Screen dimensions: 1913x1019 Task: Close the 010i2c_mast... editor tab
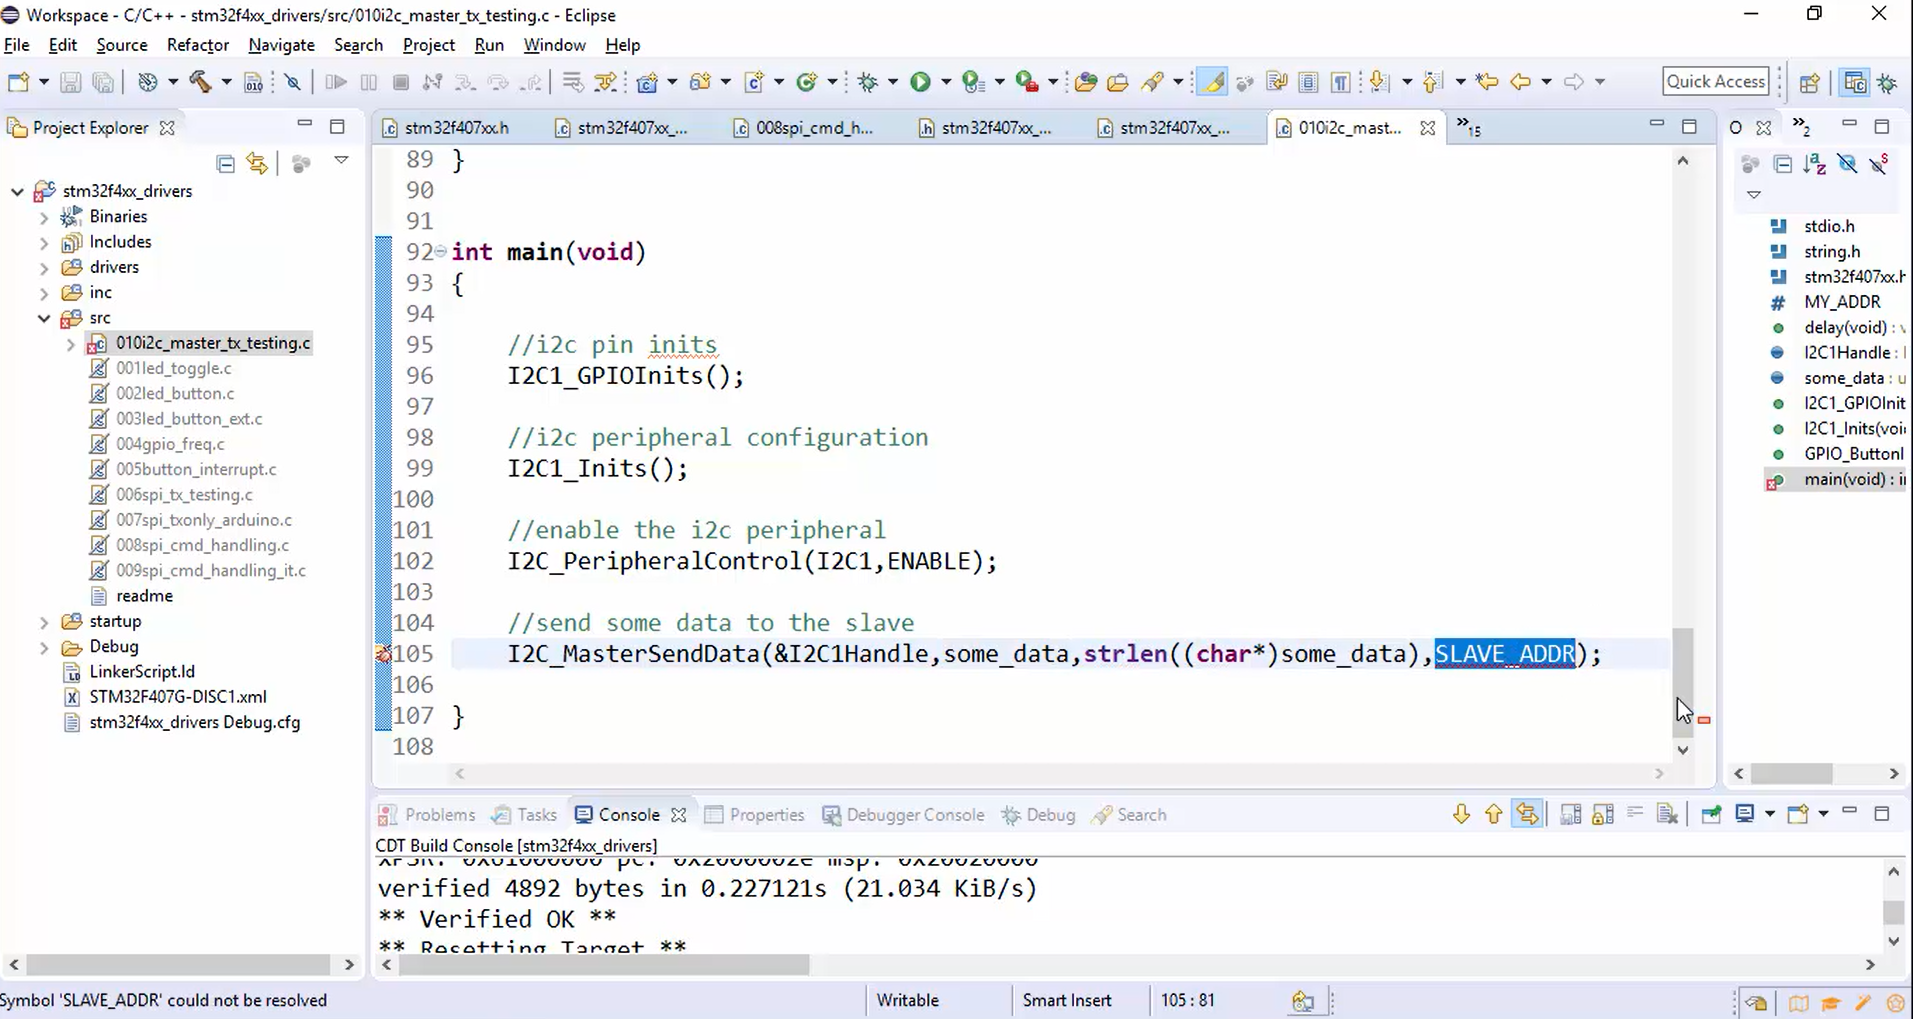pos(1427,128)
